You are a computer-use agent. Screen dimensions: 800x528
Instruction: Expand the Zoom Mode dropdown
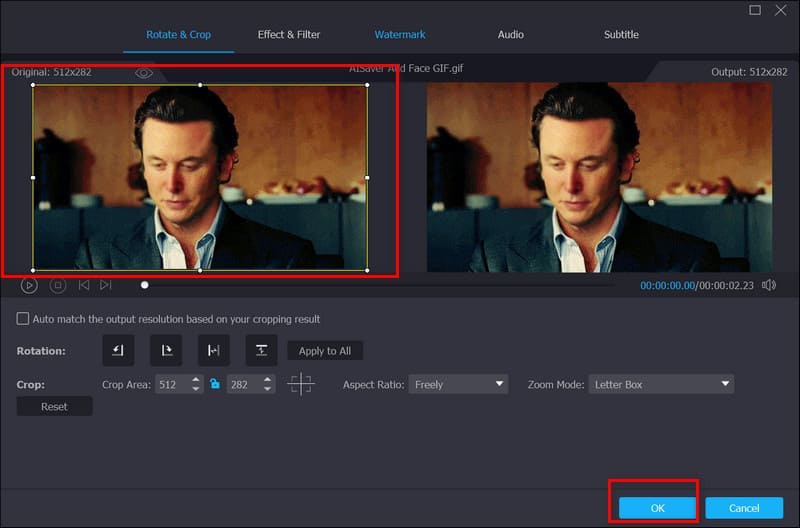tap(661, 384)
